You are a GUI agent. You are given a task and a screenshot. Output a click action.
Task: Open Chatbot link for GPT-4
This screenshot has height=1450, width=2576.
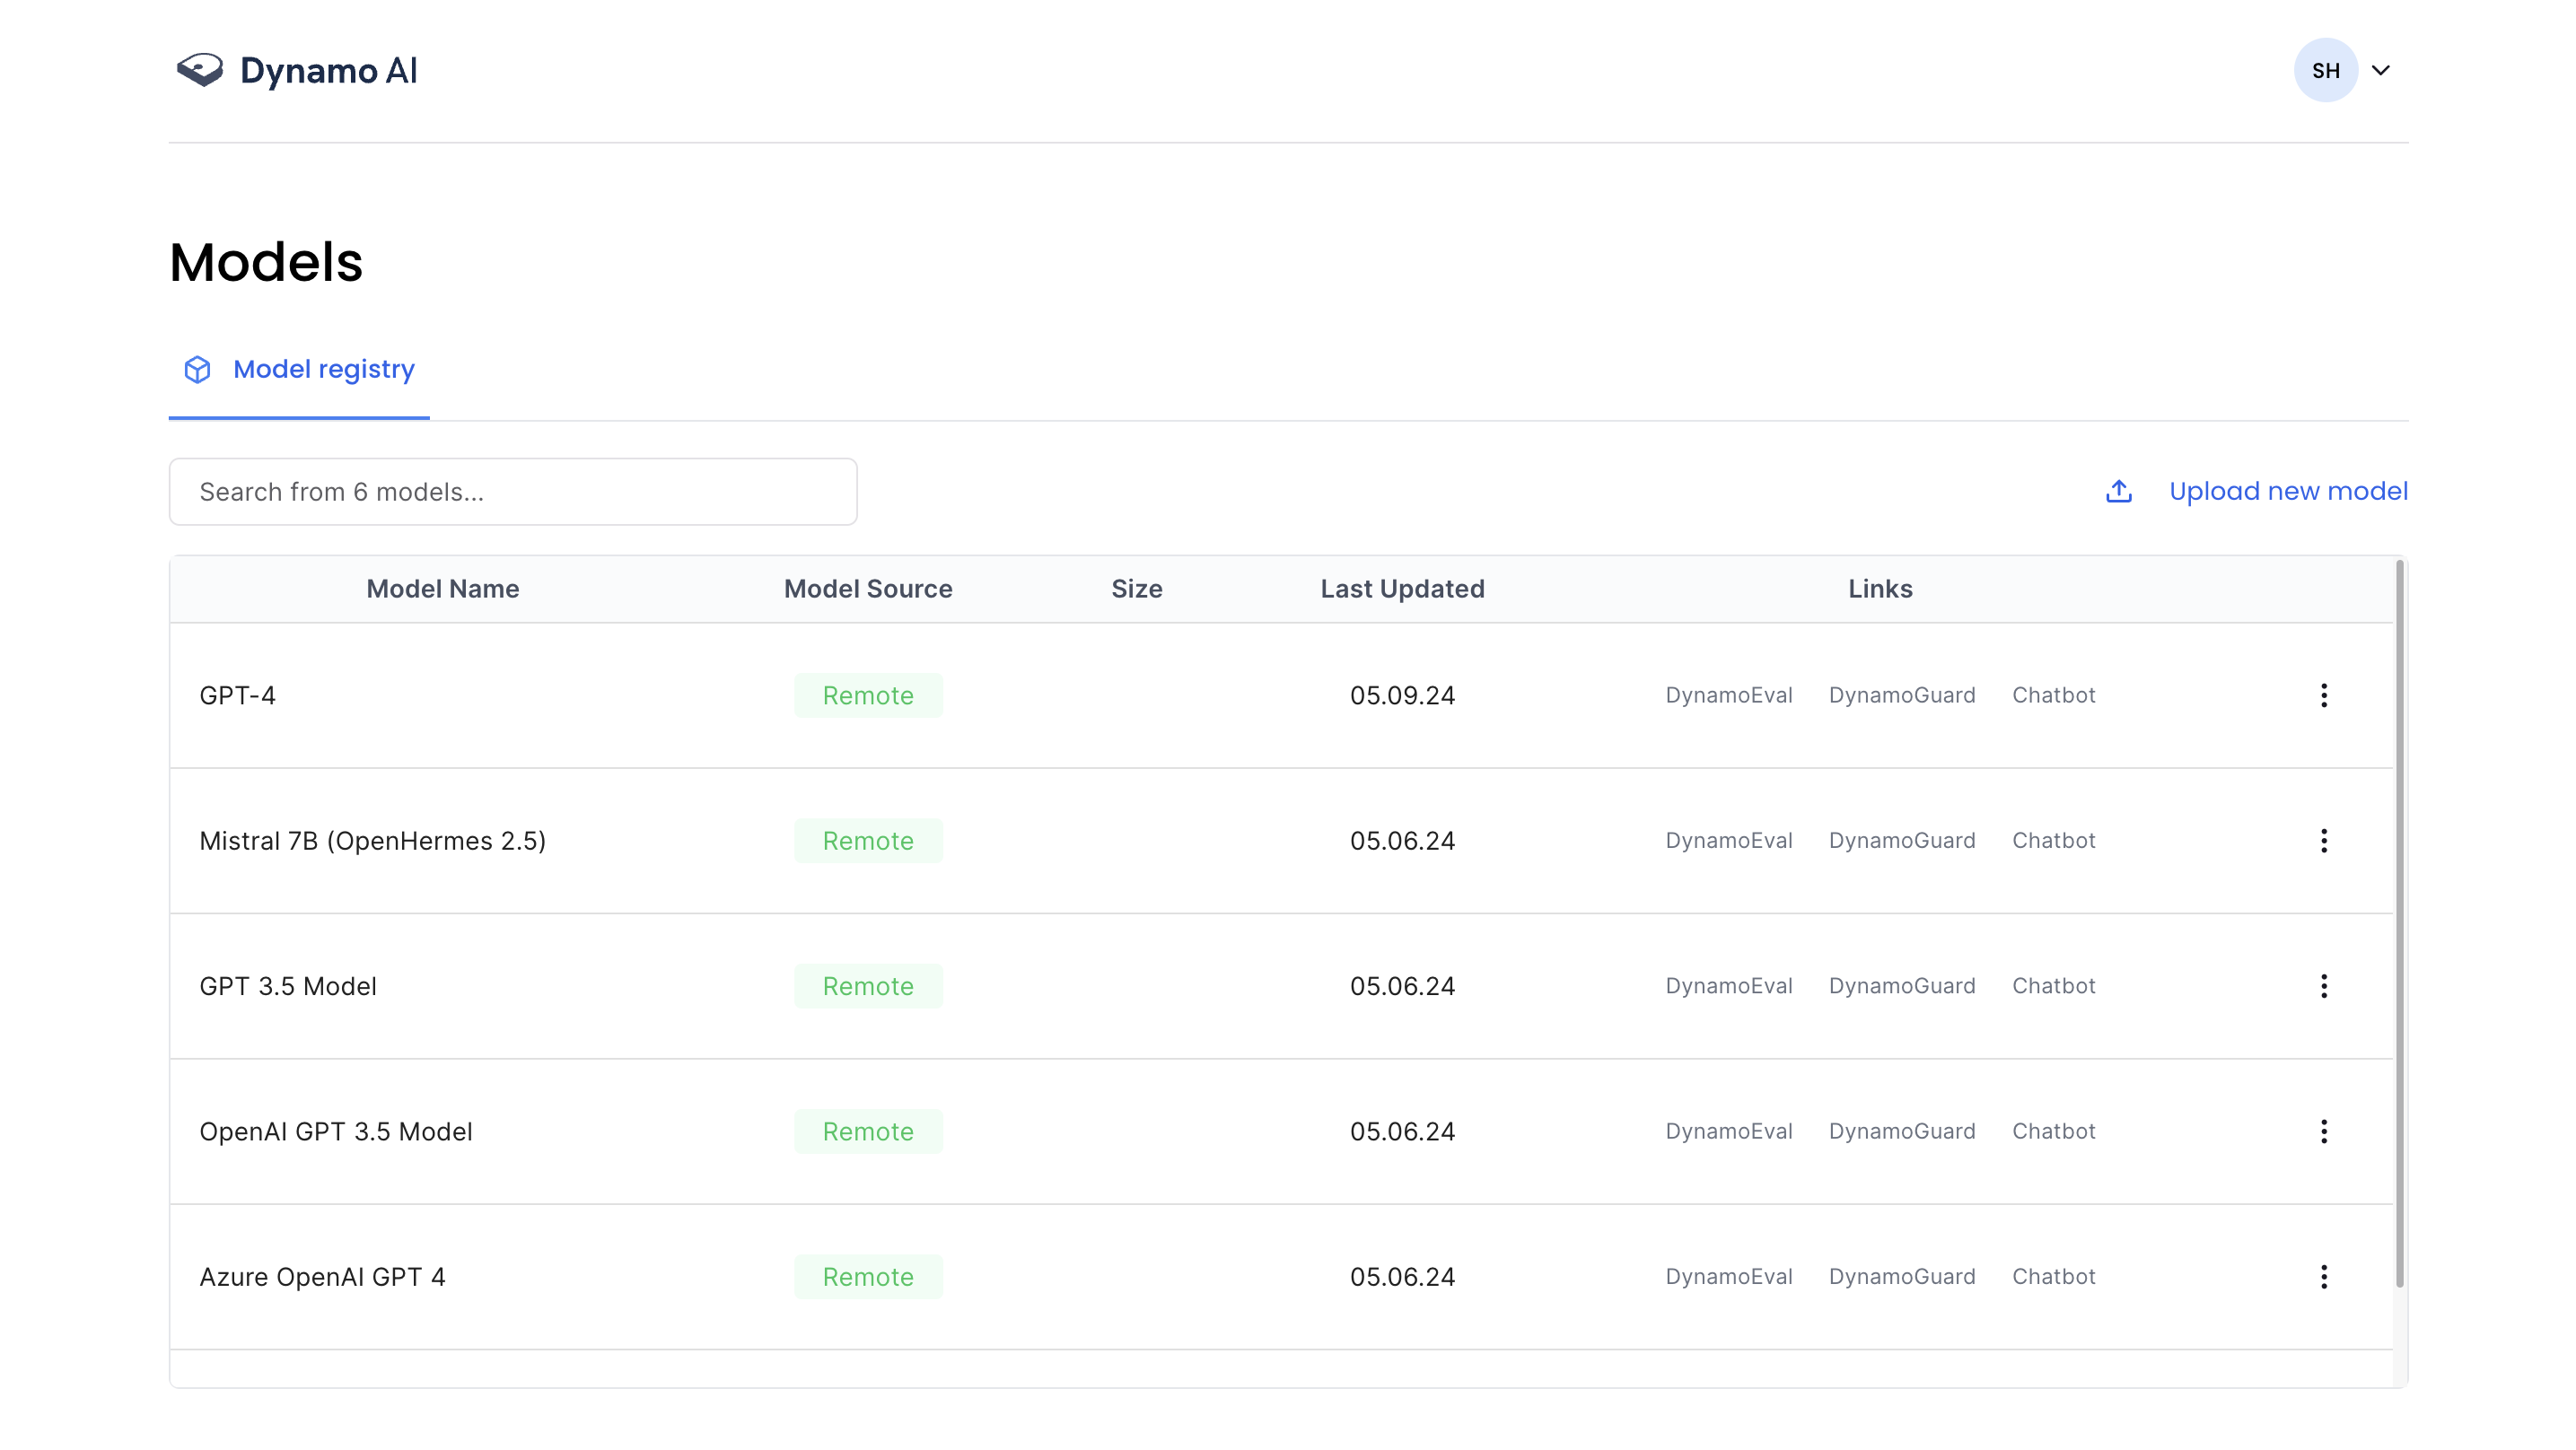[x=2053, y=695]
